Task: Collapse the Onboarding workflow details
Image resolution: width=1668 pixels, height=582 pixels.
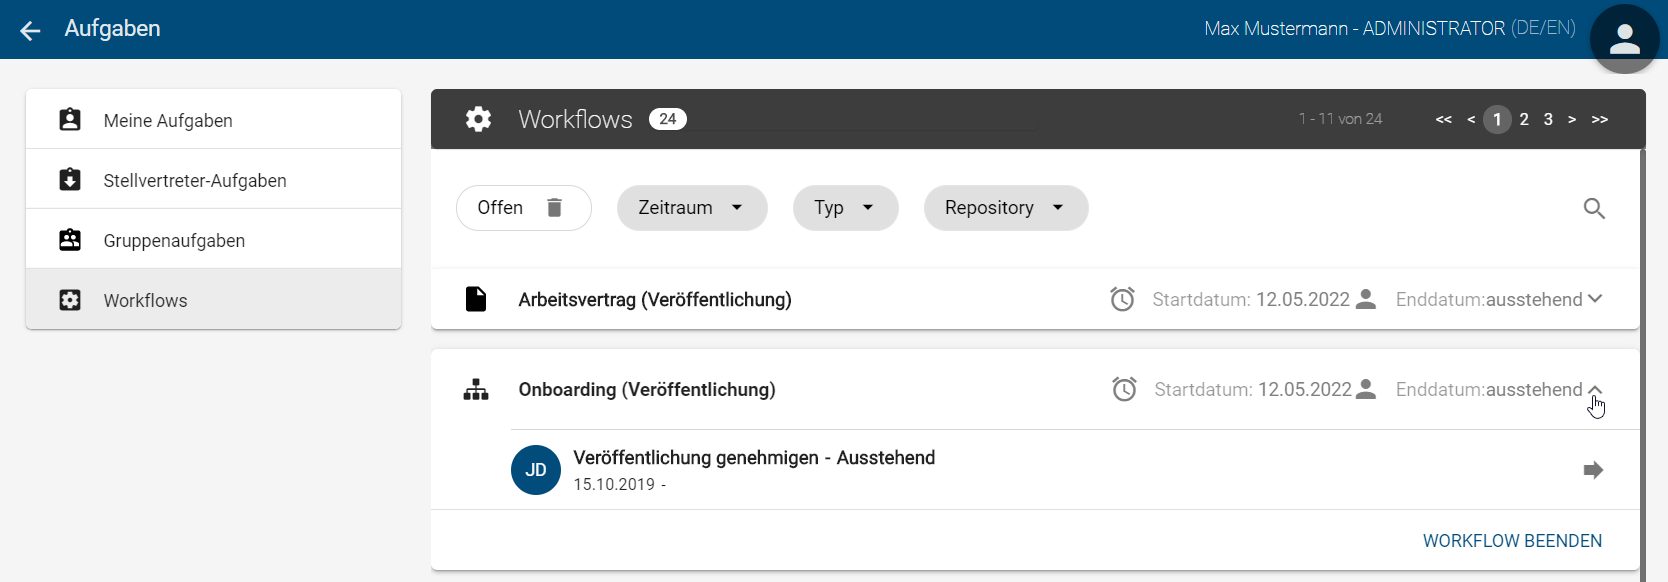Action: pyautogui.click(x=1594, y=389)
